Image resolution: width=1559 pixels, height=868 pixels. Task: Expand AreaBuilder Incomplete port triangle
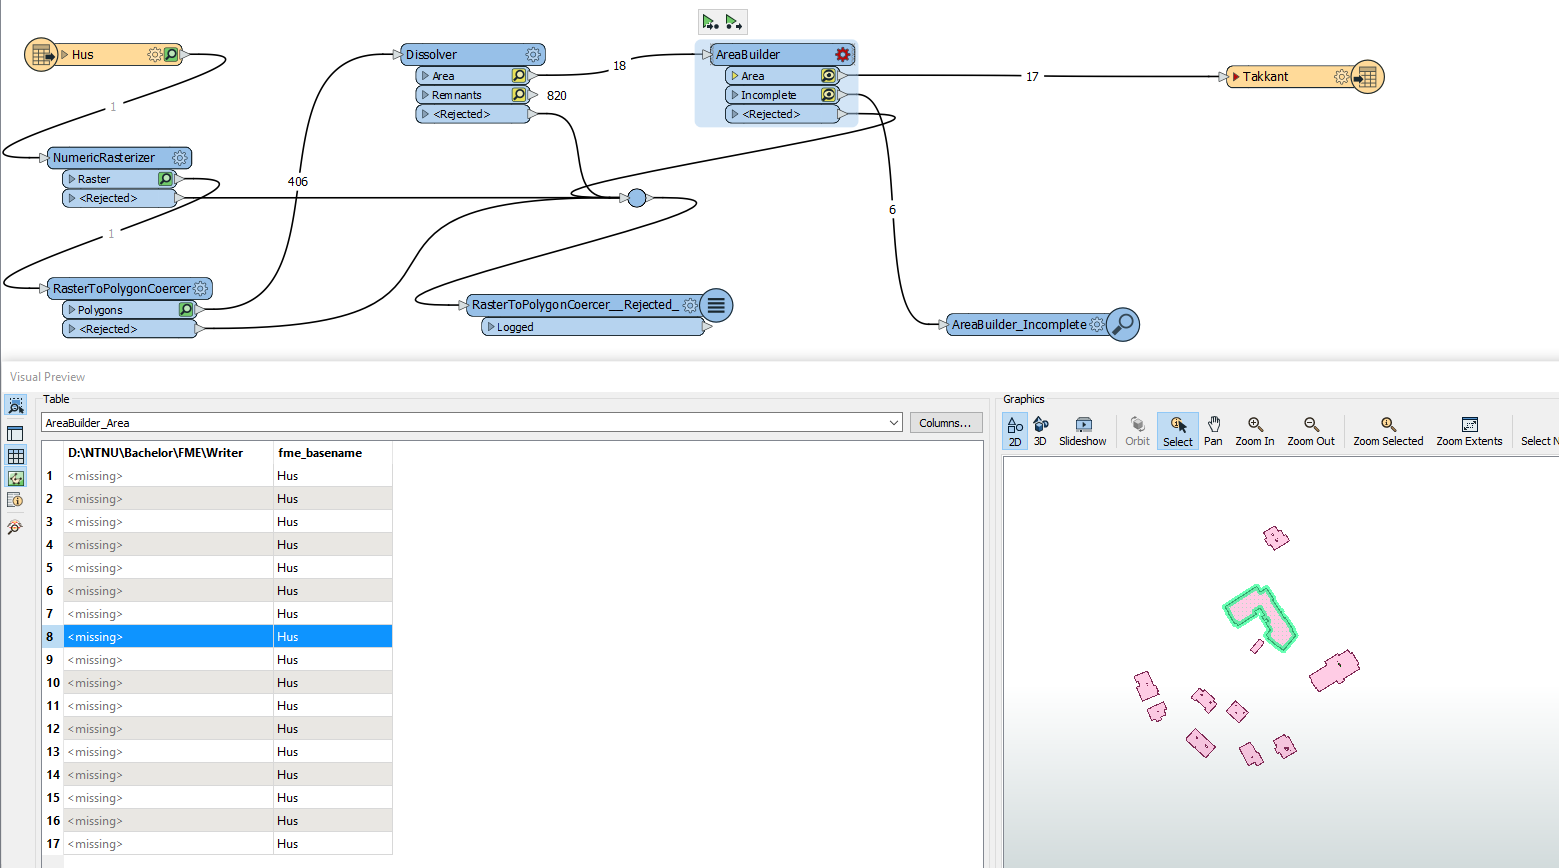pos(735,95)
